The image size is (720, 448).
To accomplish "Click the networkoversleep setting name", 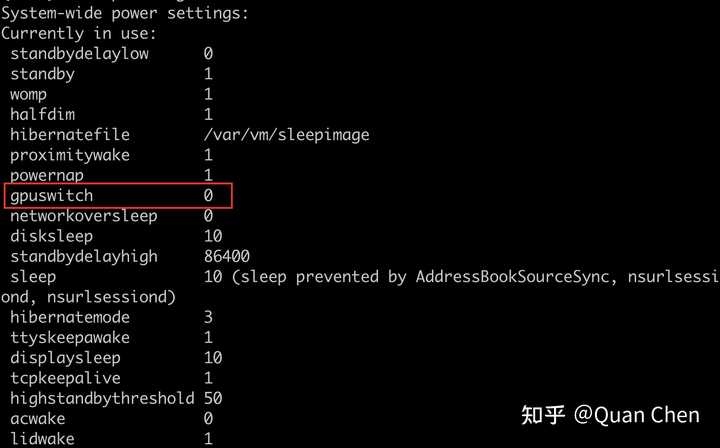I will click(x=84, y=216).
